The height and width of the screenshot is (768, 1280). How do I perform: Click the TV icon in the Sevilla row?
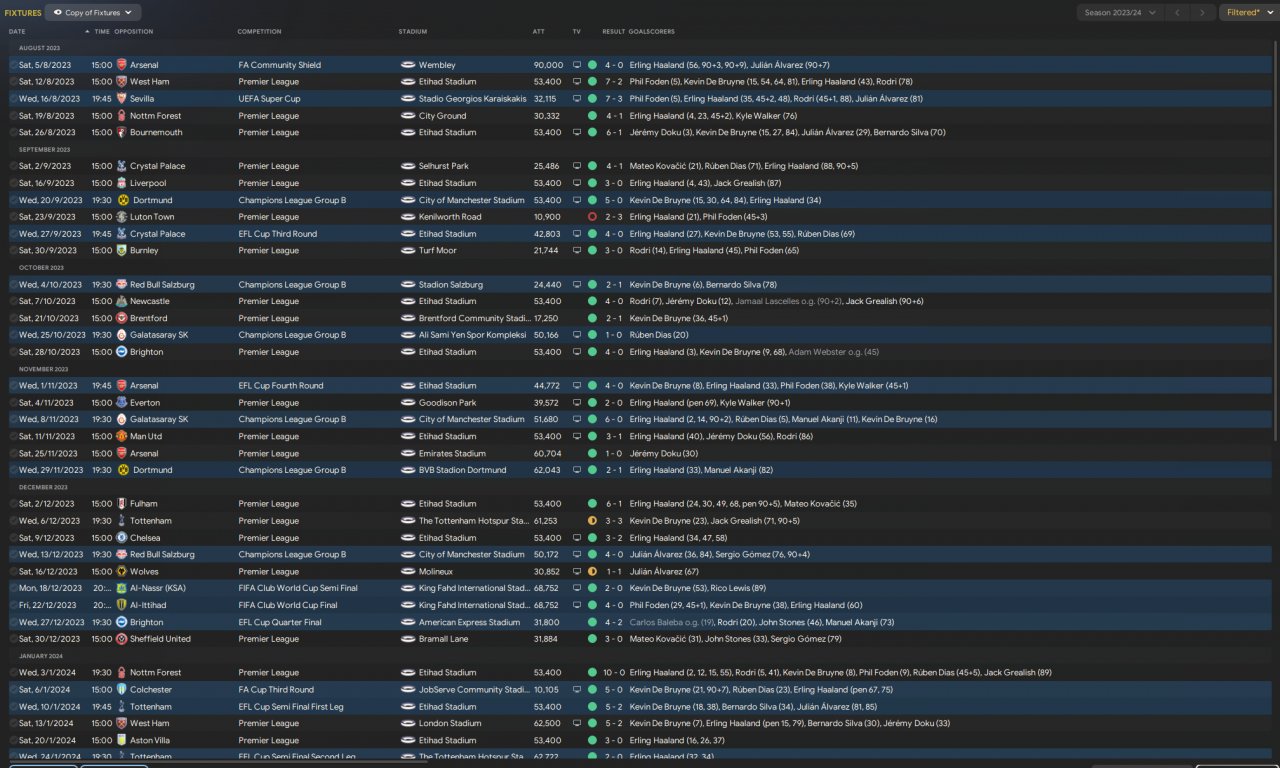(x=576, y=99)
